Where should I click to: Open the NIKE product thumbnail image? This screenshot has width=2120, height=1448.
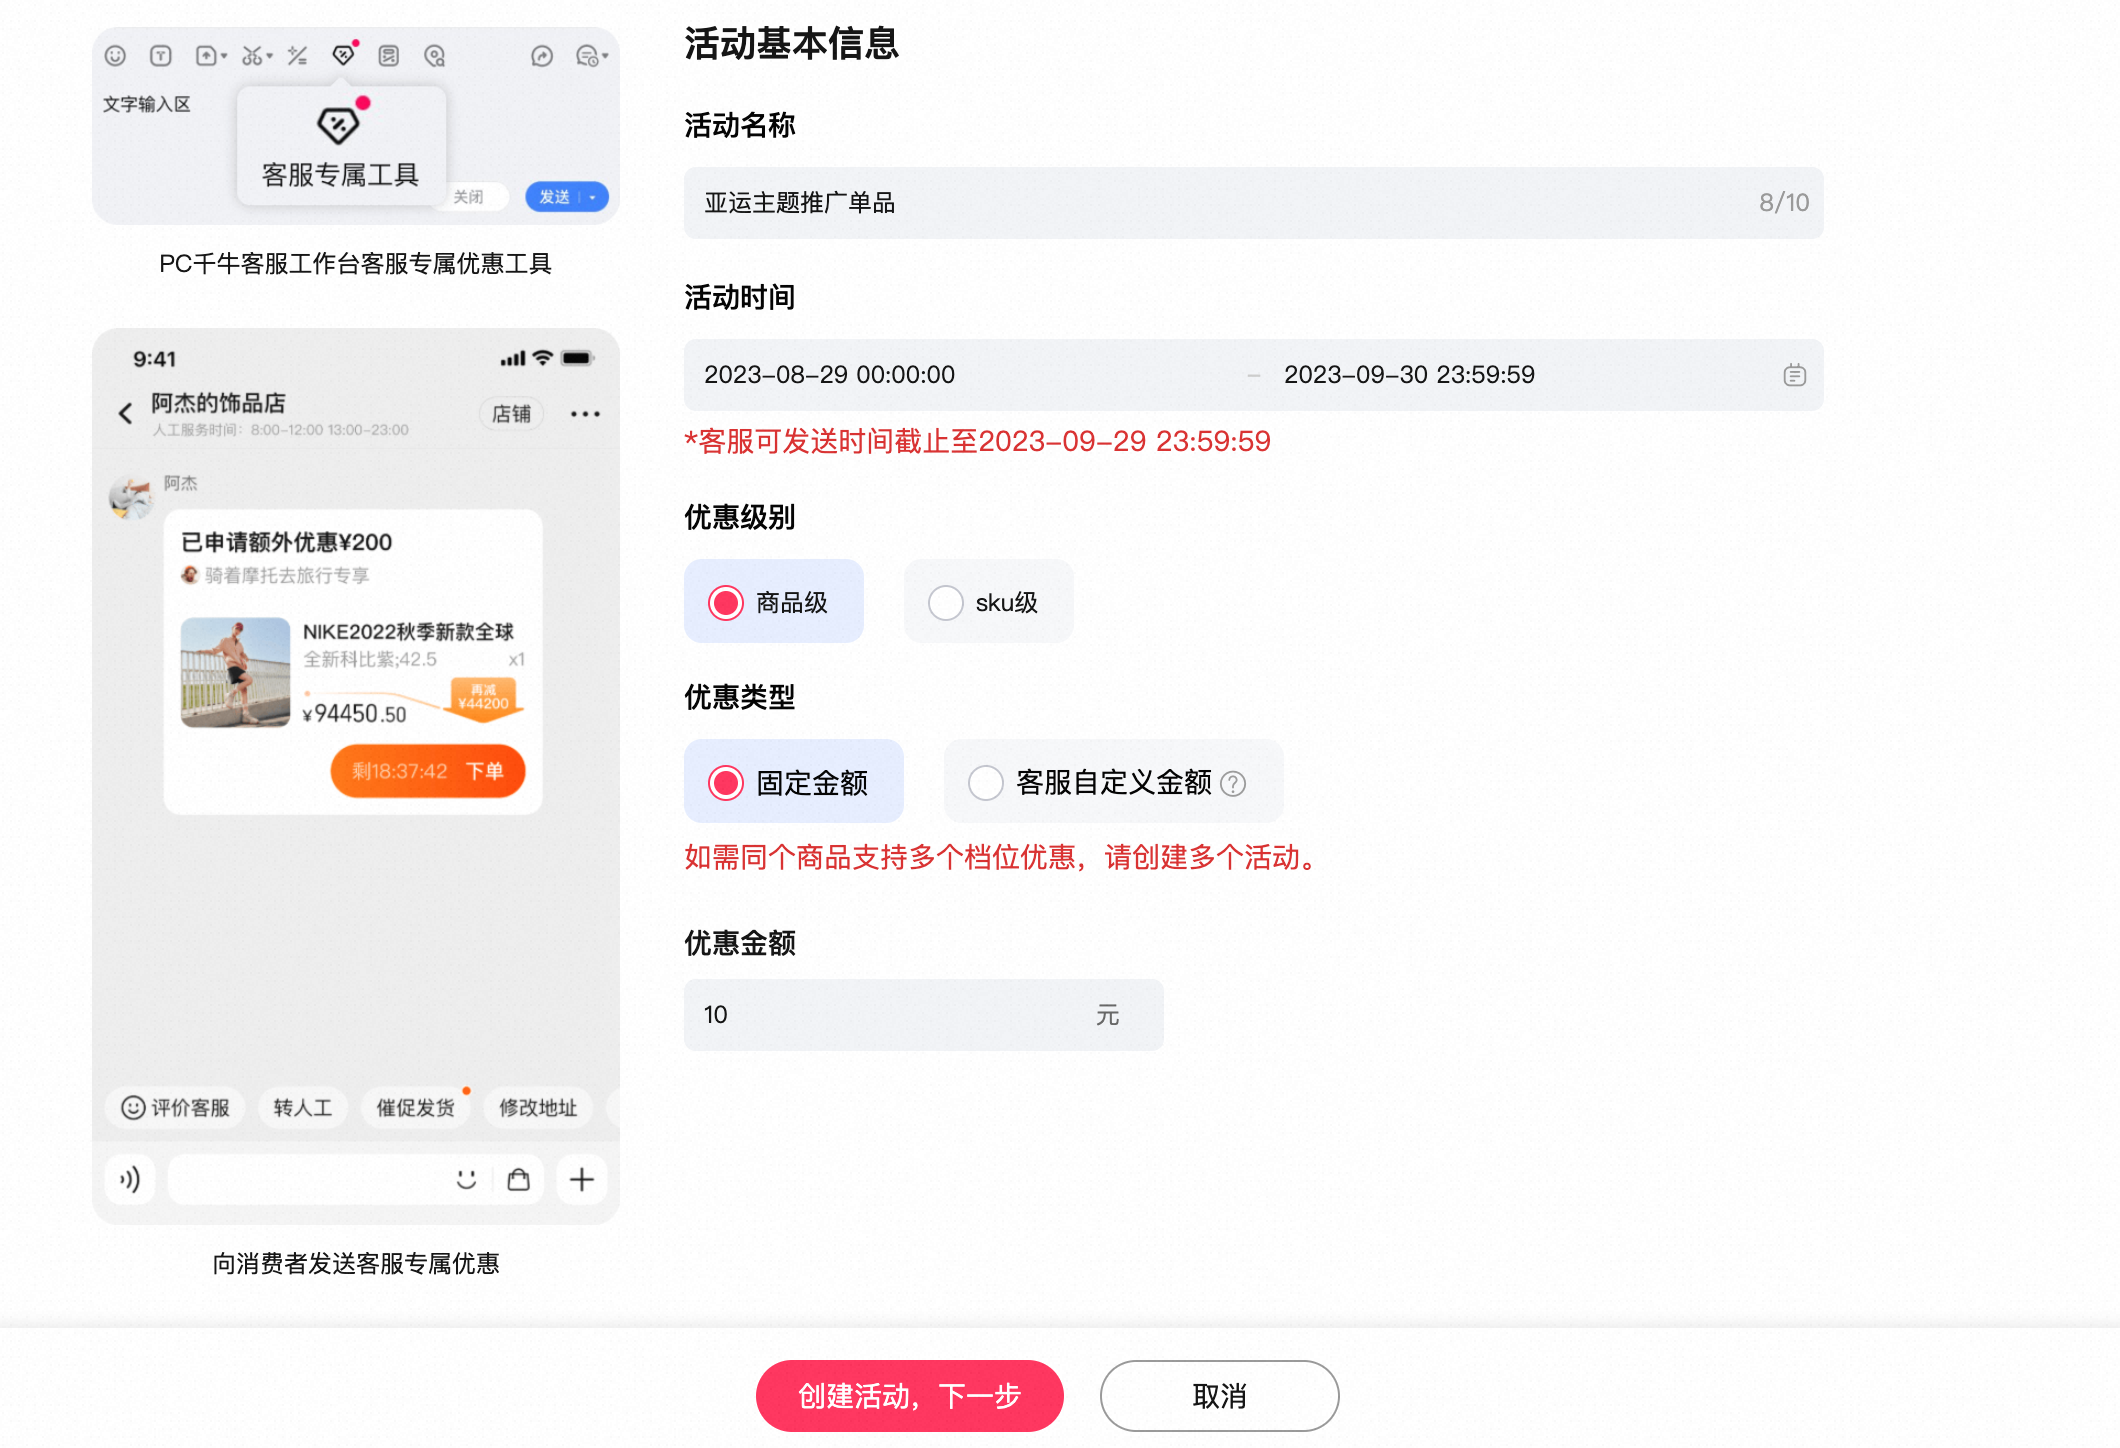click(x=235, y=672)
